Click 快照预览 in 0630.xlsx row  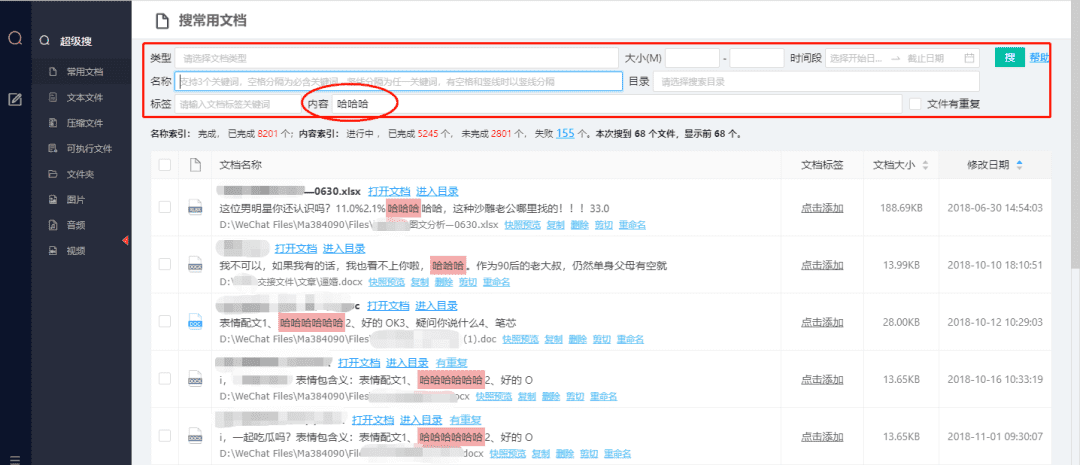point(522,225)
